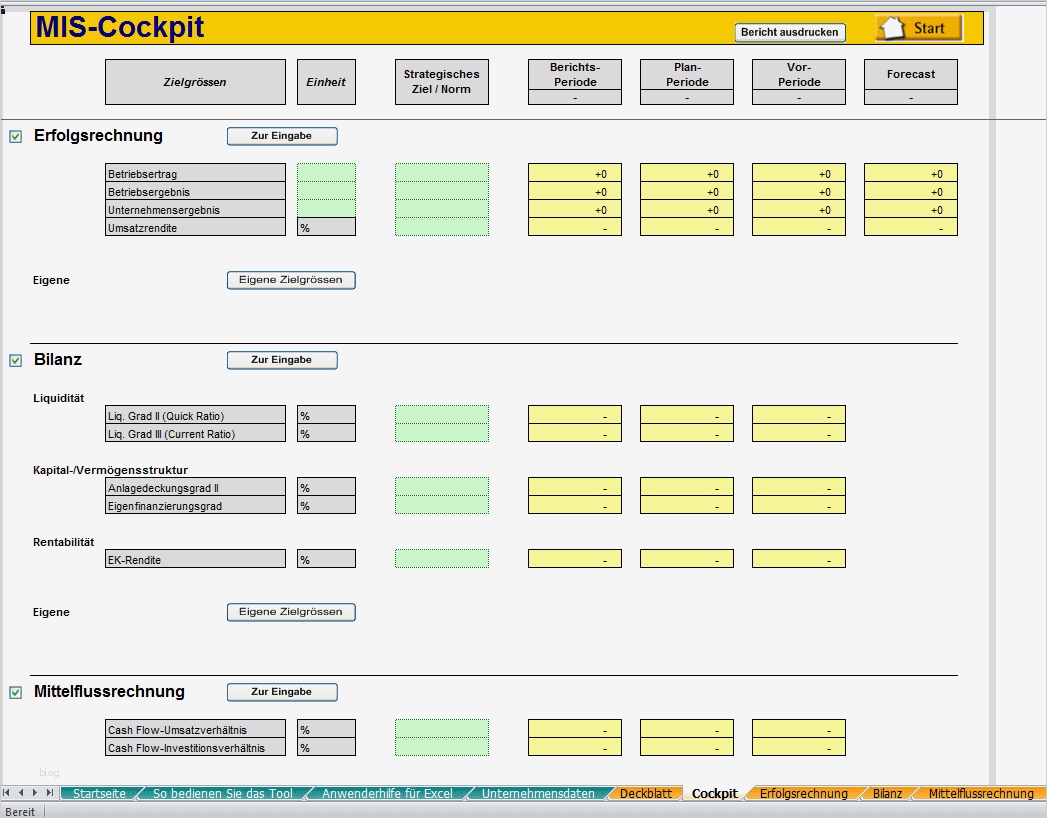1047x818 pixels.
Task: Open the Plan-Periode selector
Action: pos(686,95)
